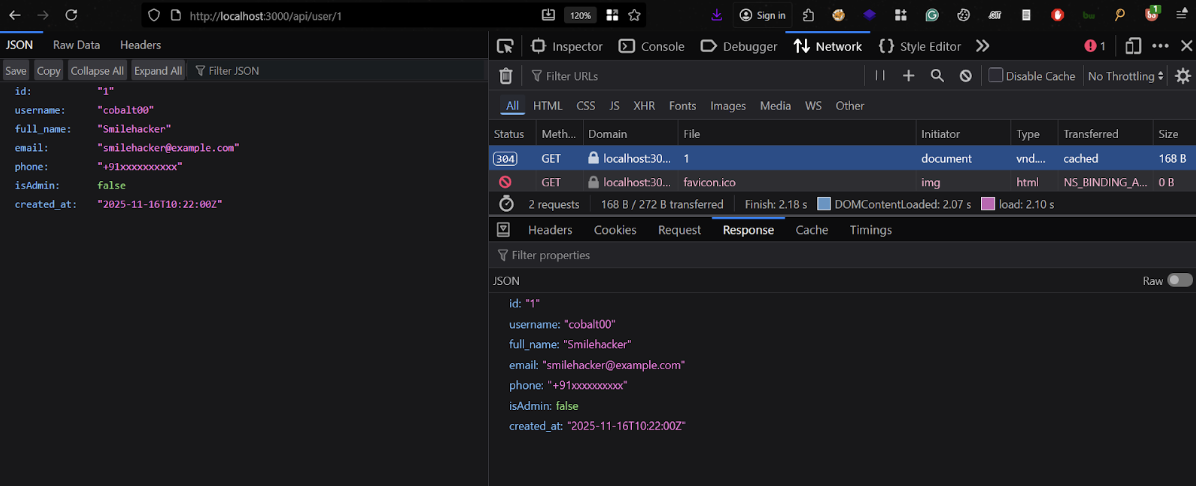Open the Style Editor panel
The width and height of the screenshot is (1196, 486).
[920, 47]
